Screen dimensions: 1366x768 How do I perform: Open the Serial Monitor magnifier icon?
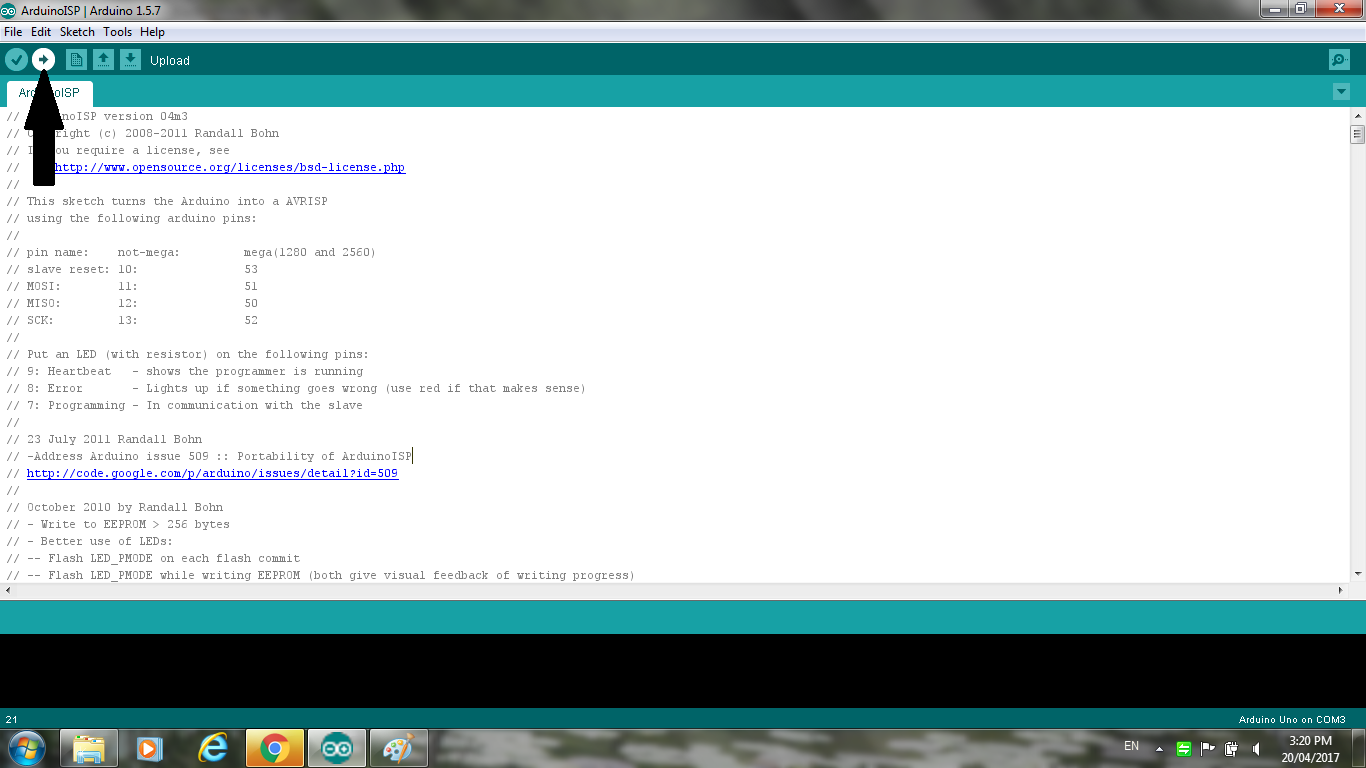(1339, 60)
